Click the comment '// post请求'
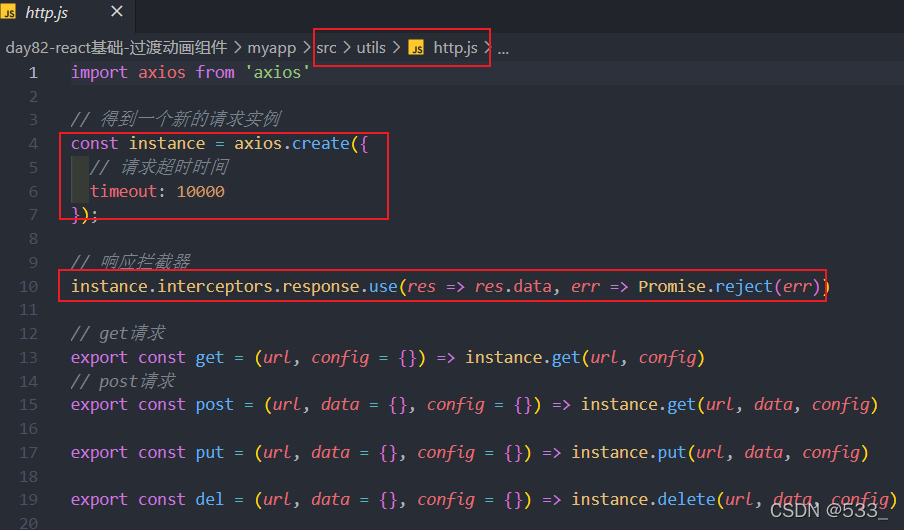The height and width of the screenshot is (530, 904). (123, 381)
